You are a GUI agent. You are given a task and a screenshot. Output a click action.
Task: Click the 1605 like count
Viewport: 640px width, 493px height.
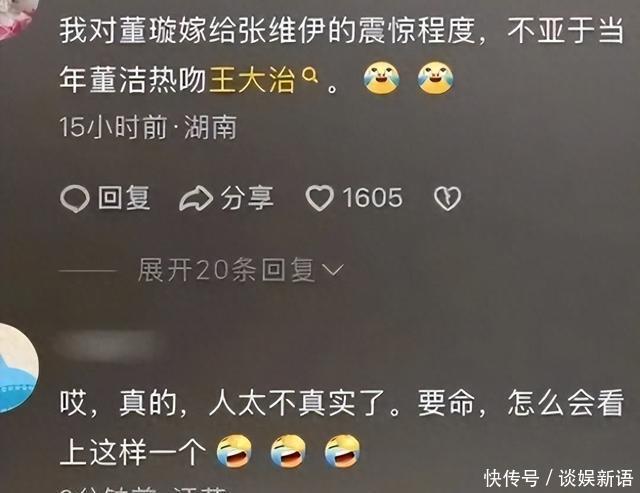coord(373,198)
